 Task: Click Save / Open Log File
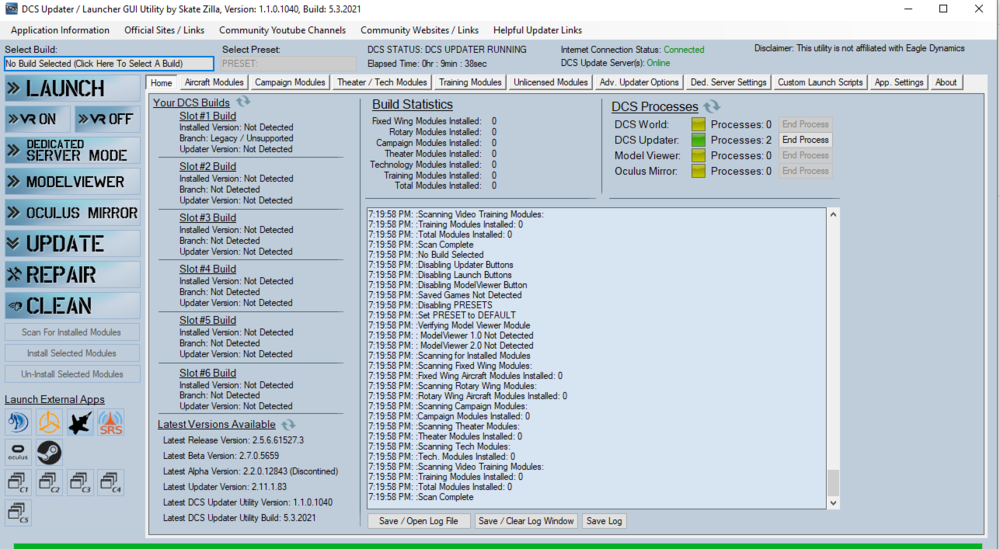418,521
